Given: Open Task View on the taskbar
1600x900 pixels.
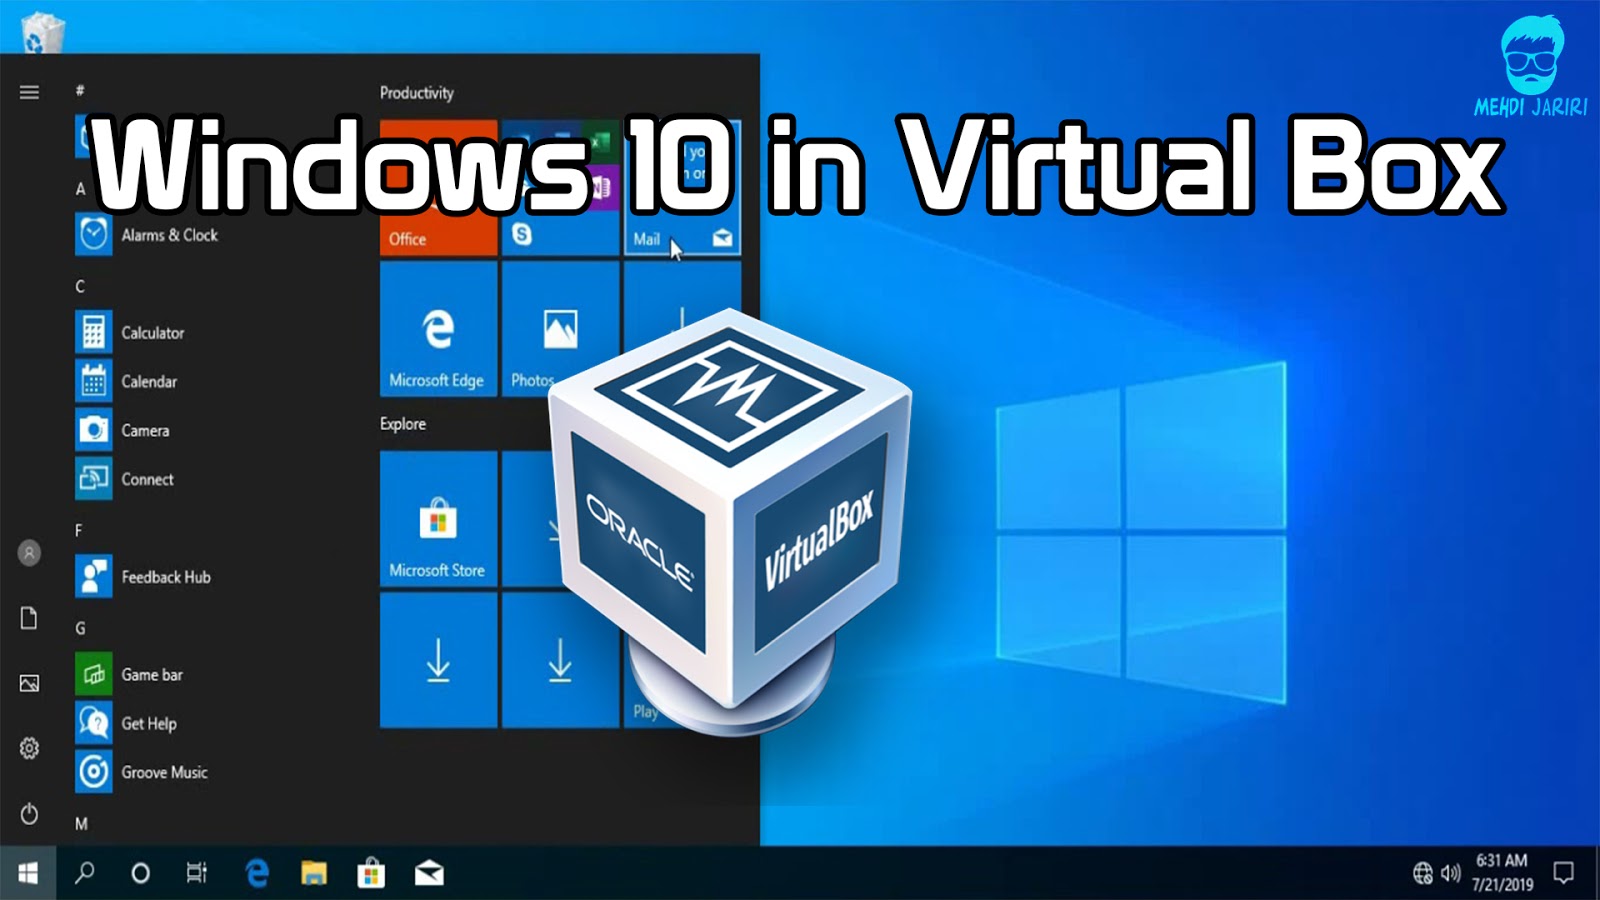Looking at the screenshot, I should click(197, 873).
